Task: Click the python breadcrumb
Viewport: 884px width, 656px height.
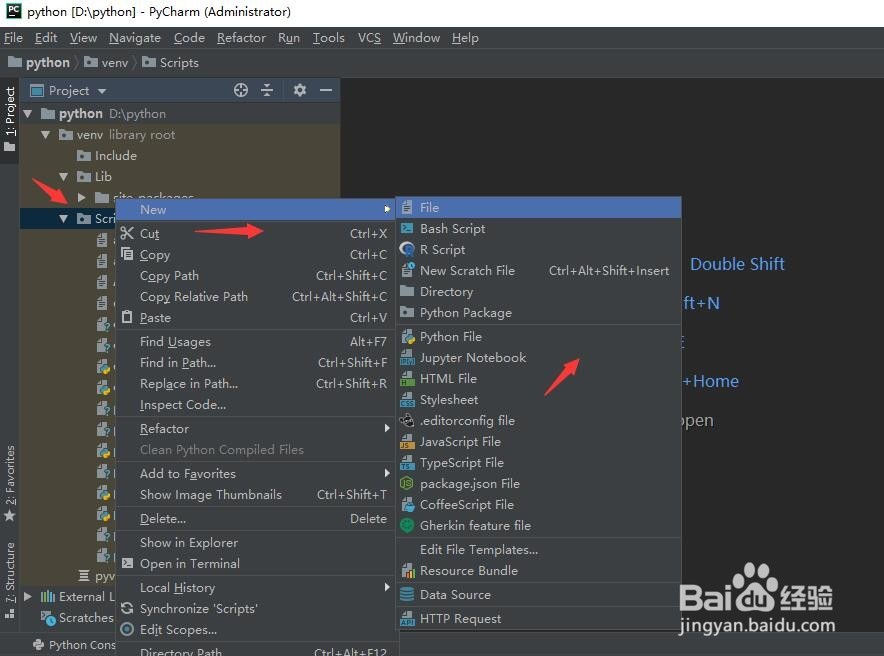Action: pos(39,63)
